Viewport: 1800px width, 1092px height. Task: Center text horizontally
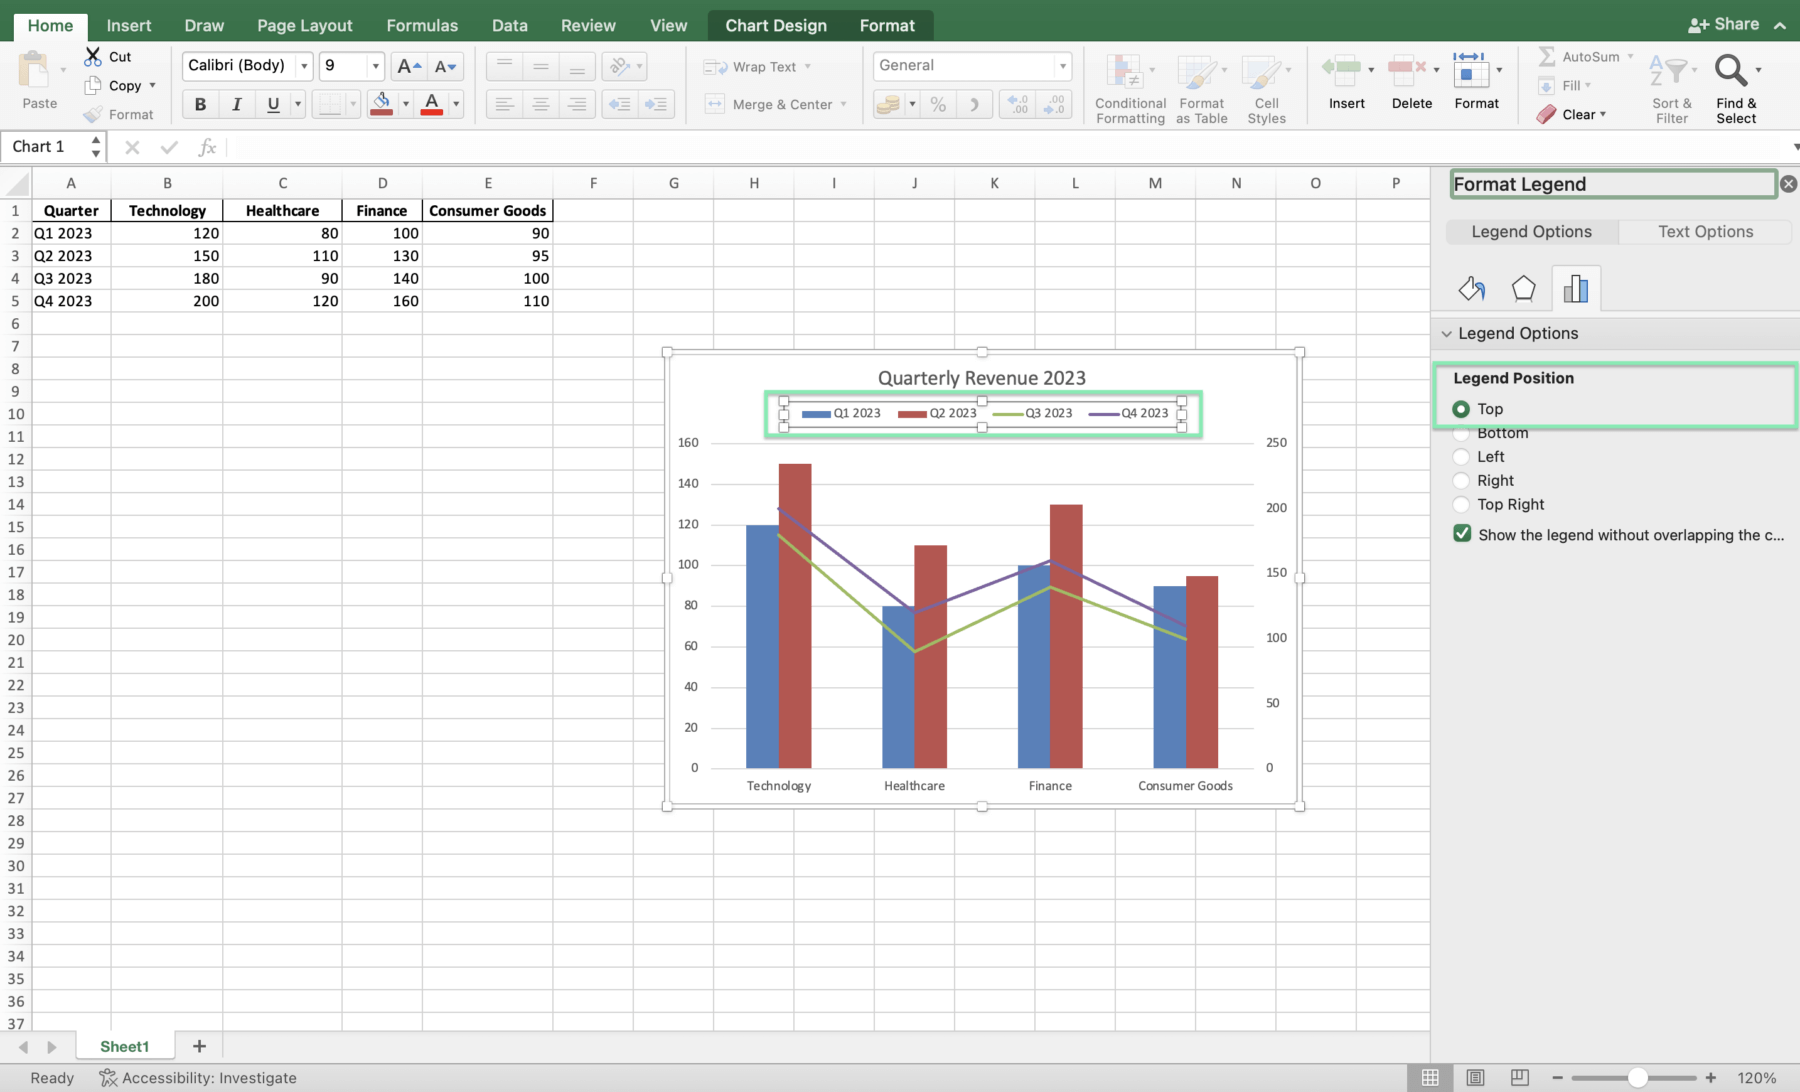click(540, 104)
